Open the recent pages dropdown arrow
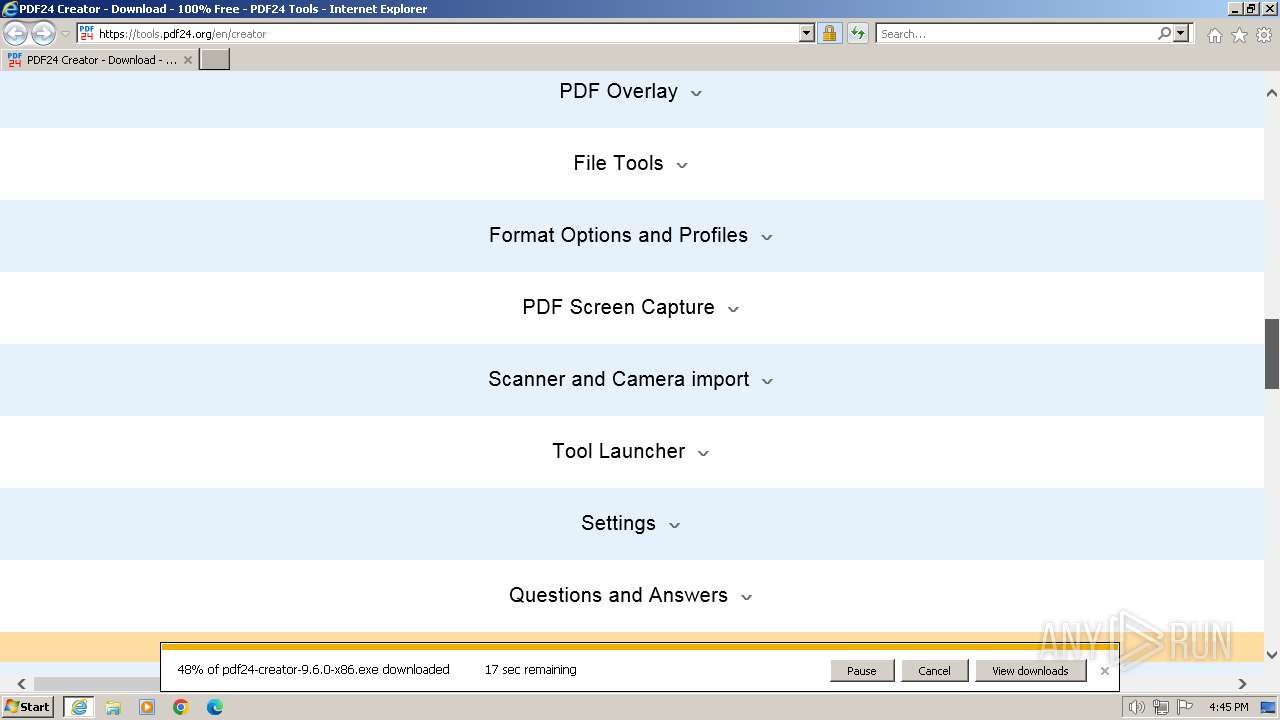 pos(65,34)
